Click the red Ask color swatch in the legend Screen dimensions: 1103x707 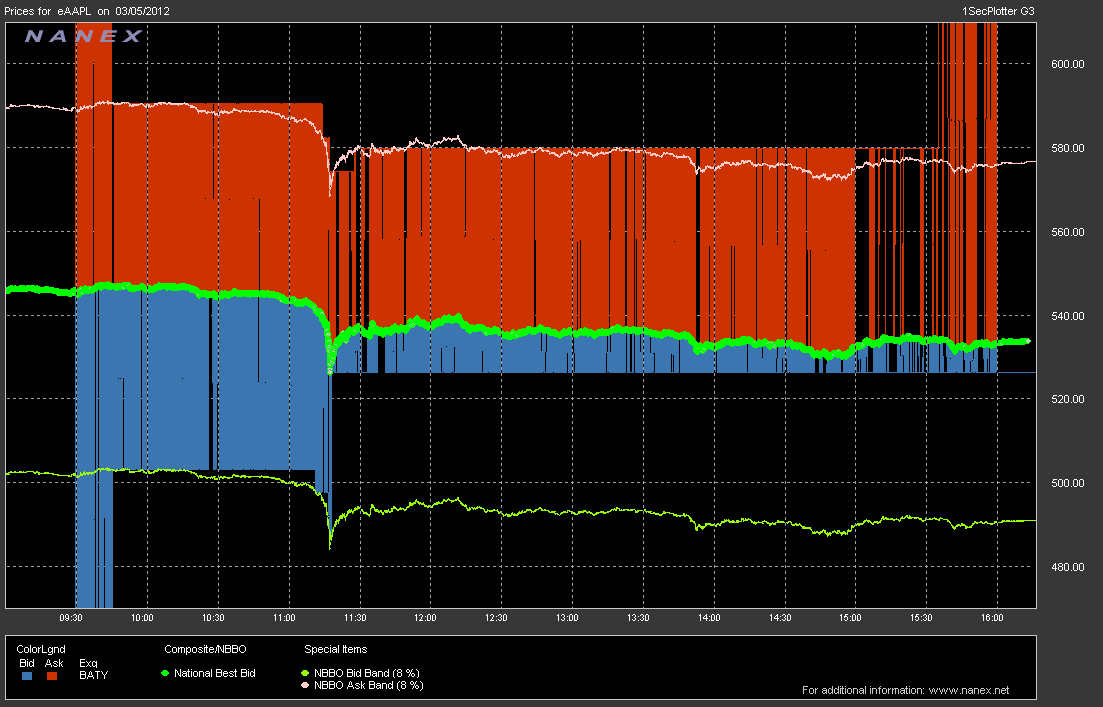tap(51, 676)
